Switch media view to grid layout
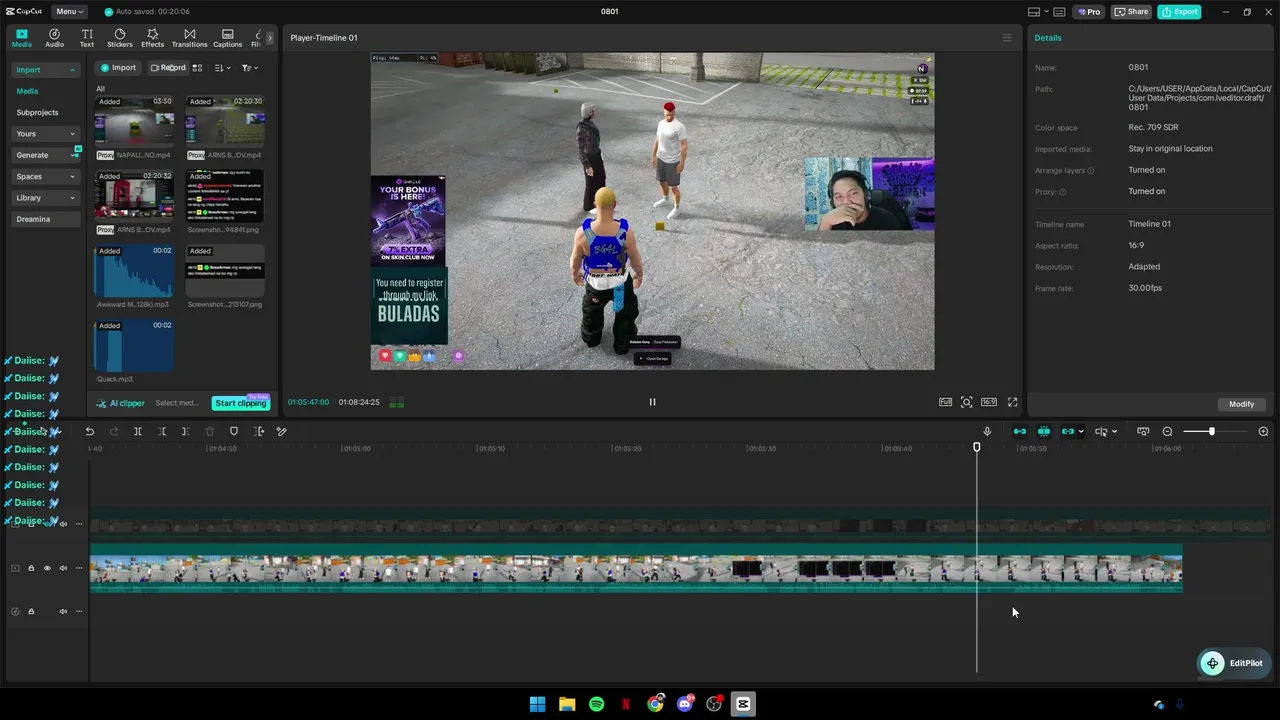The image size is (1280, 720). [x=197, y=68]
